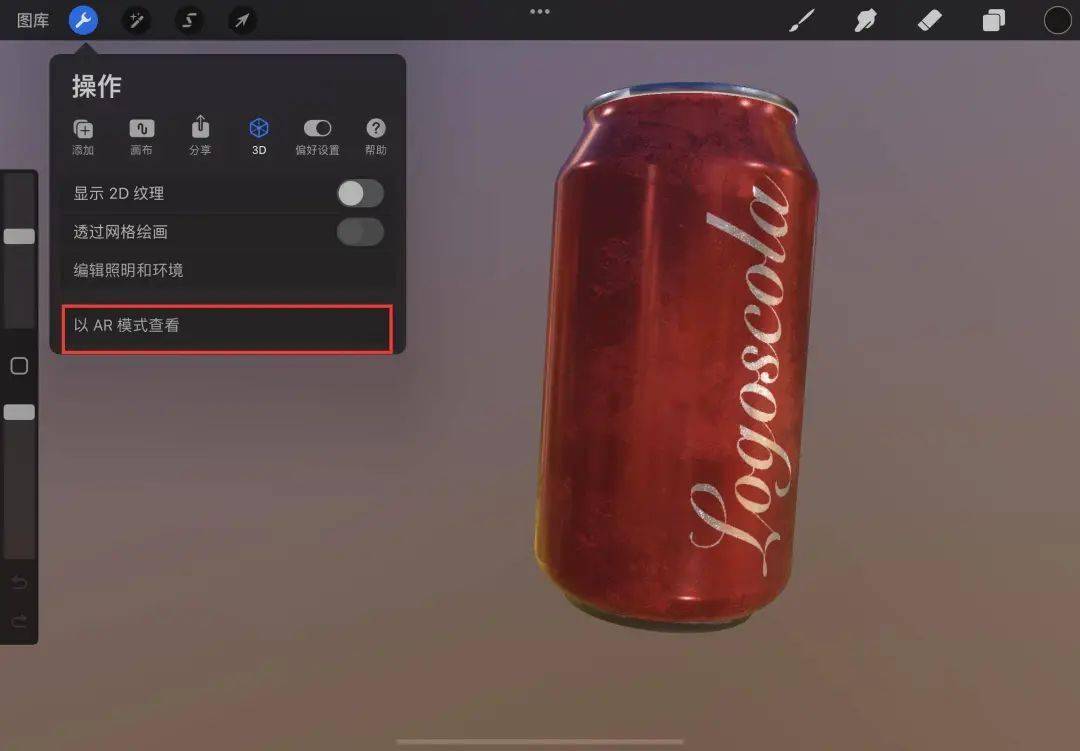This screenshot has height=751, width=1080.
Task: Open the 添加 tab in Actions
Action: click(83, 135)
